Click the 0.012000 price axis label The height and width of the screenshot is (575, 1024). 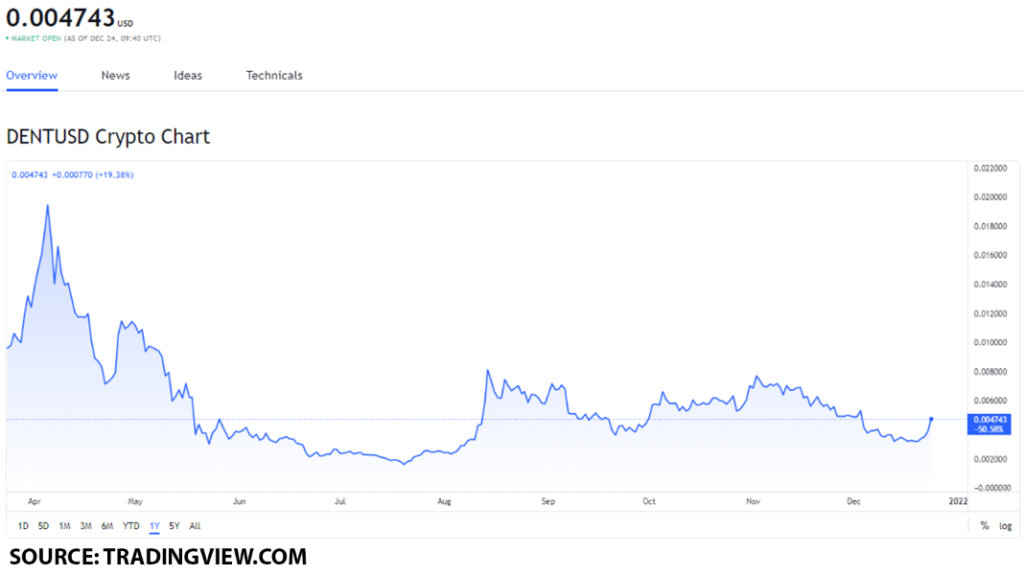coord(990,314)
